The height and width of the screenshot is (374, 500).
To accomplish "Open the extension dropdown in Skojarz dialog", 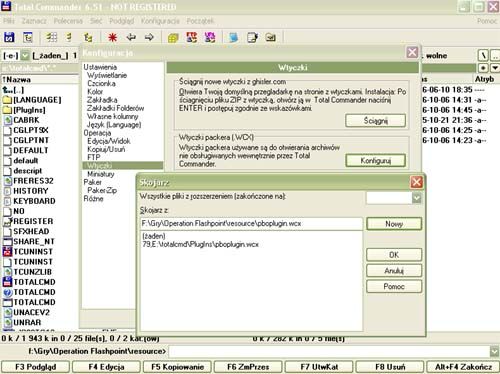I will pyautogui.click(x=416, y=199).
